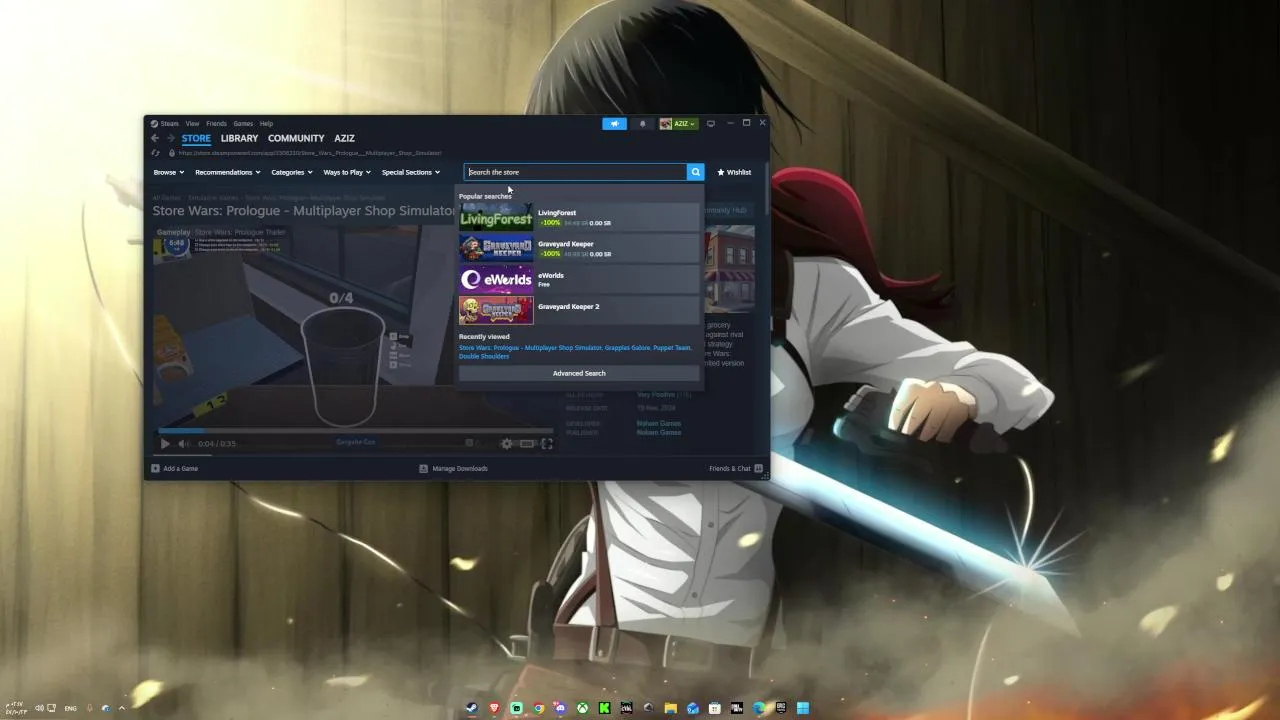This screenshot has width=1280, height=720.
Task: Open the announcements megaphone button
Action: pos(614,124)
